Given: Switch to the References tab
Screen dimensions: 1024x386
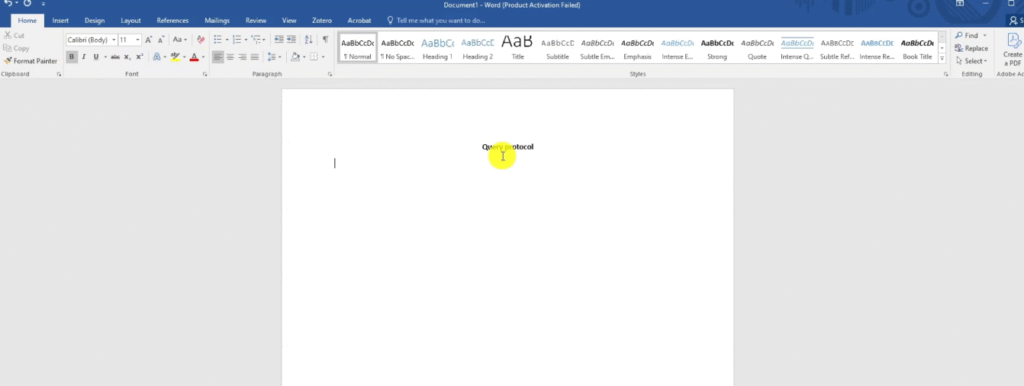Looking at the screenshot, I should [172, 20].
